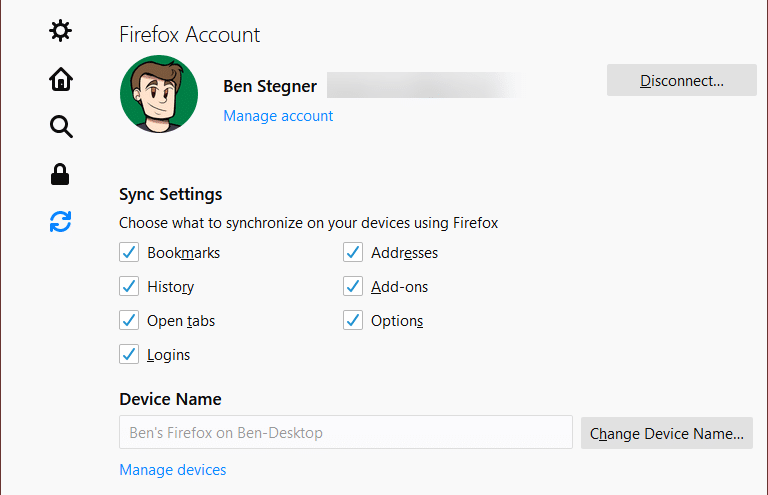The width and height of the screenshot is (768, 495).
Task: Disable Open tabs syncing
Action: pos(129,321)
